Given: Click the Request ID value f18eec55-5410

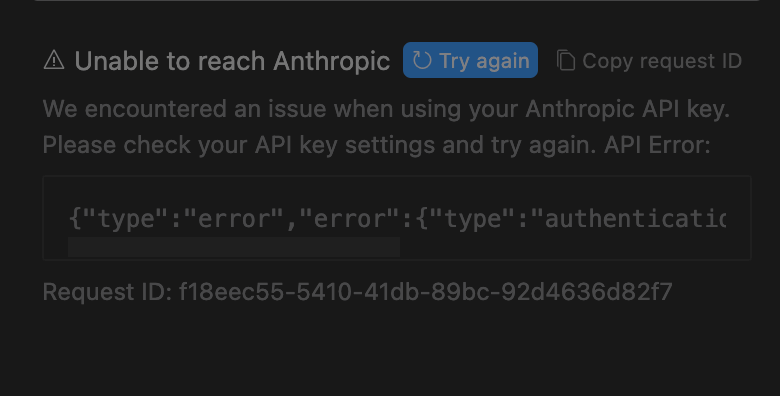Looking at the screenshot, I should pyautogui.click(x=425, y=292).
